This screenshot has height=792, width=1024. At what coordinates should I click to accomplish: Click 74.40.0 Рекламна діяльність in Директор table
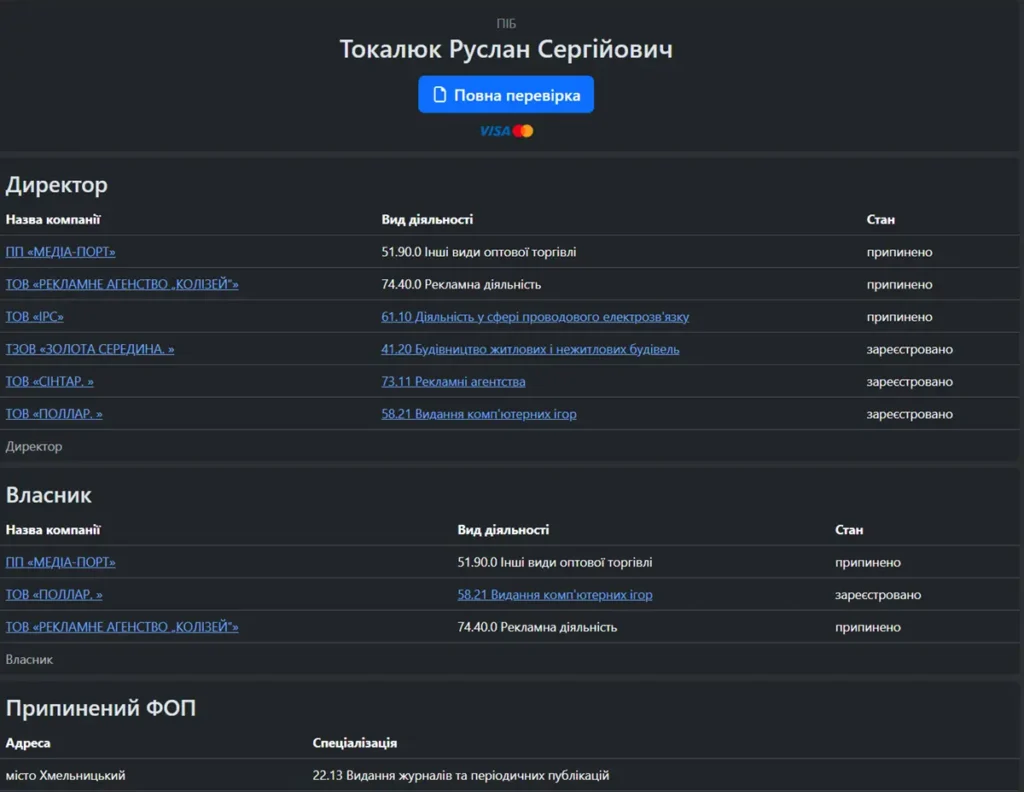click(x=461, y=284)
